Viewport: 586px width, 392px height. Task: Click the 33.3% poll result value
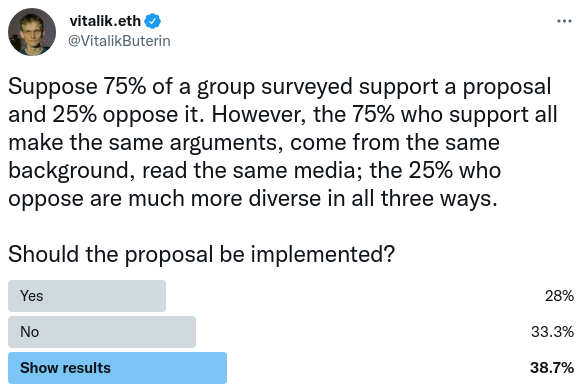552,332
